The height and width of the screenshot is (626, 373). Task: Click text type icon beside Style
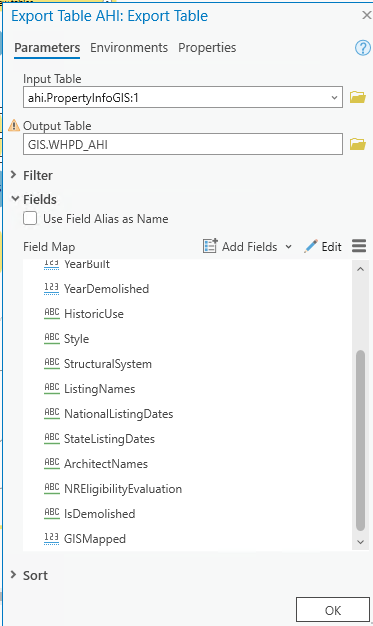(52, 339)
